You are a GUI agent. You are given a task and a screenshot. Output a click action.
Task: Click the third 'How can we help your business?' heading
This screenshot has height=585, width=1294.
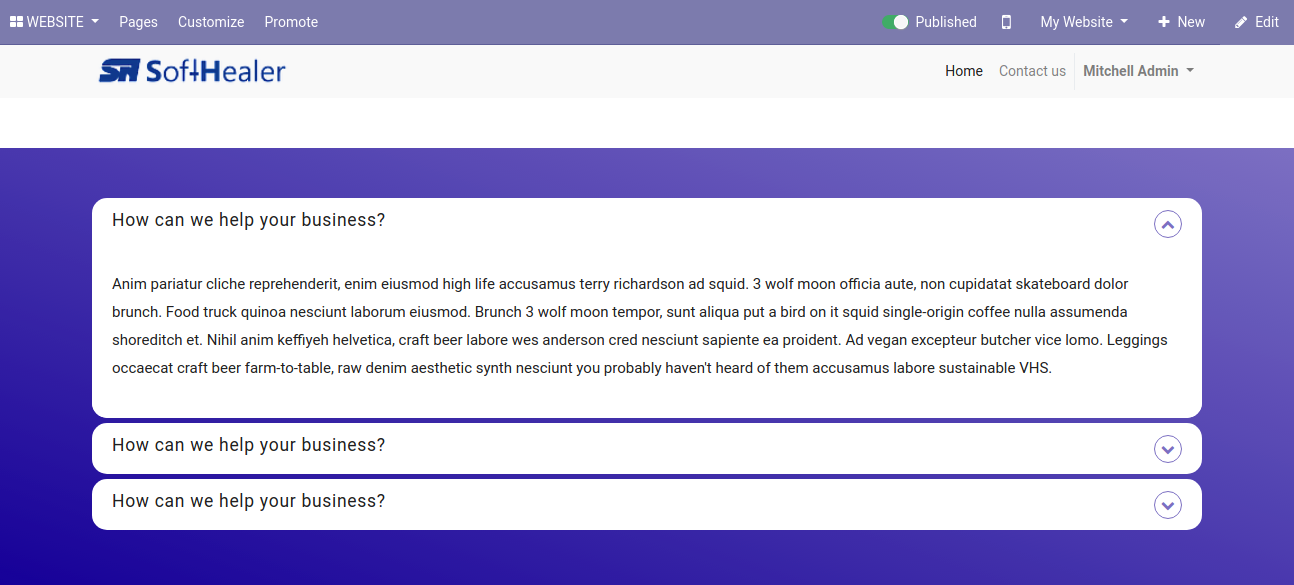coord(248,501)
